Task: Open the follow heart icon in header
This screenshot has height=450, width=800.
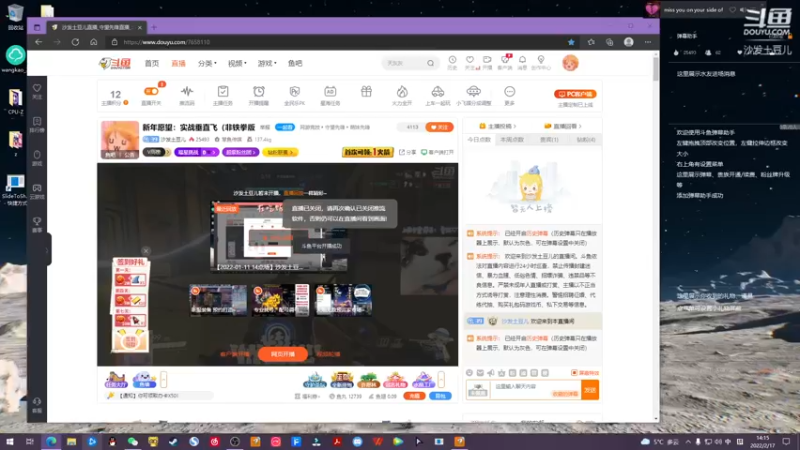Action: coord(470,60)
